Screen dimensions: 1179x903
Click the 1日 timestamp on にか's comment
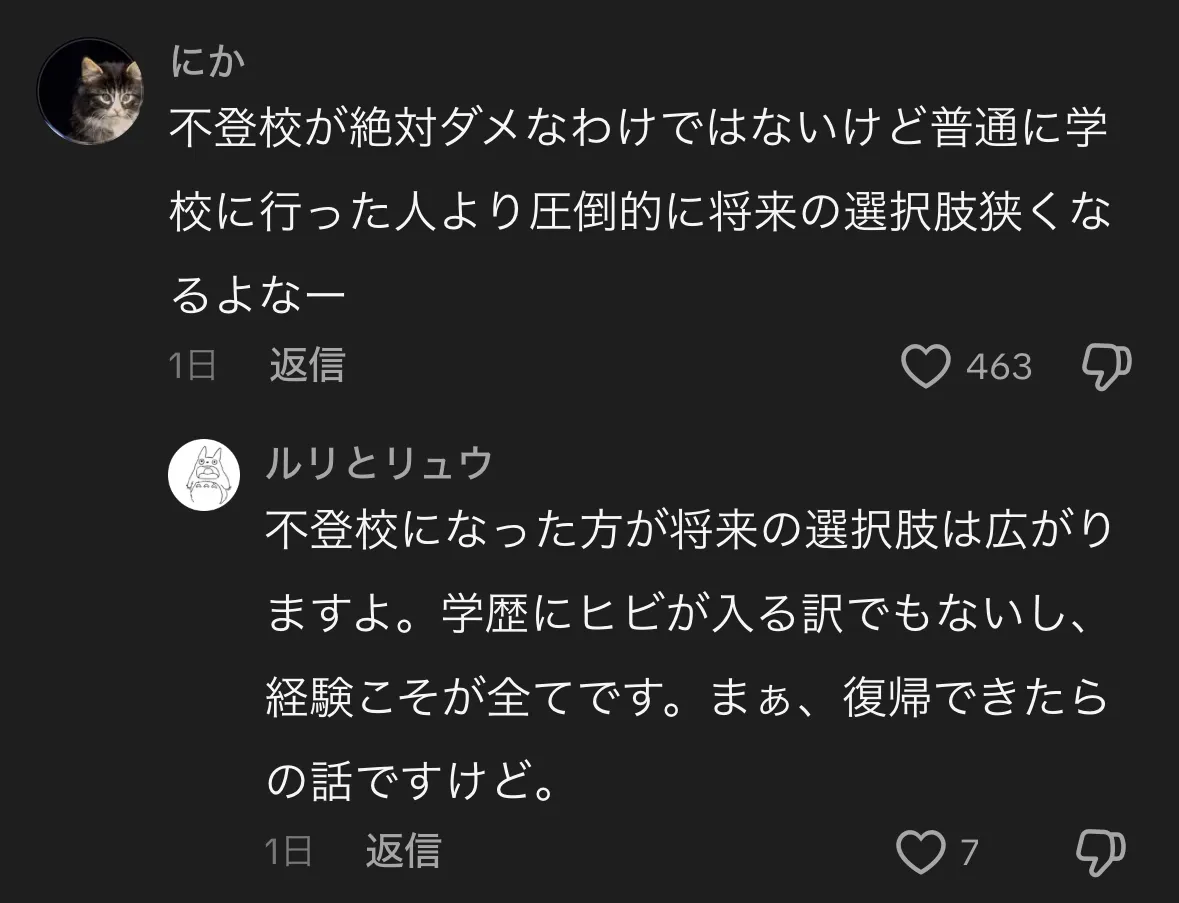192,365
